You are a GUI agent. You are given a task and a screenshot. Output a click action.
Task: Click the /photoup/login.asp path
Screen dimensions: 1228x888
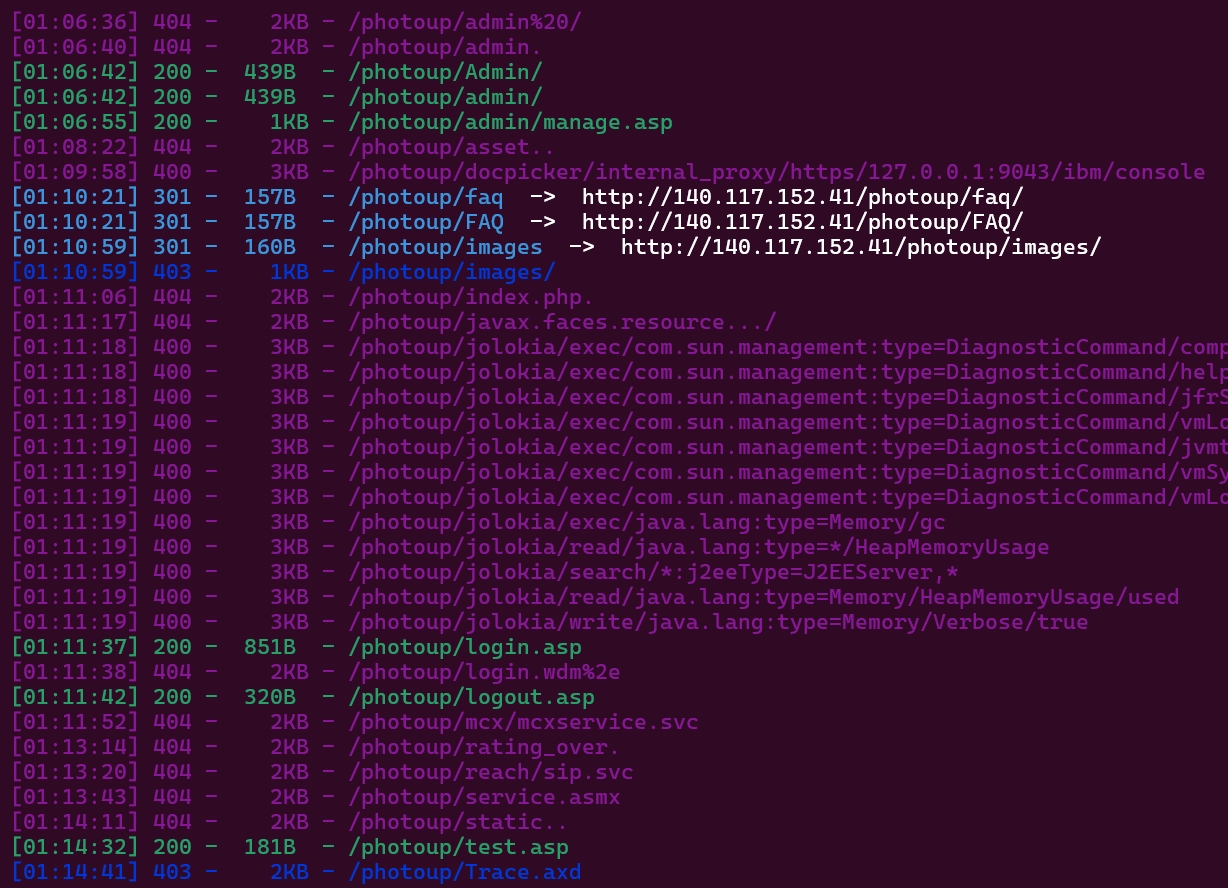click(x=465, y=647)
